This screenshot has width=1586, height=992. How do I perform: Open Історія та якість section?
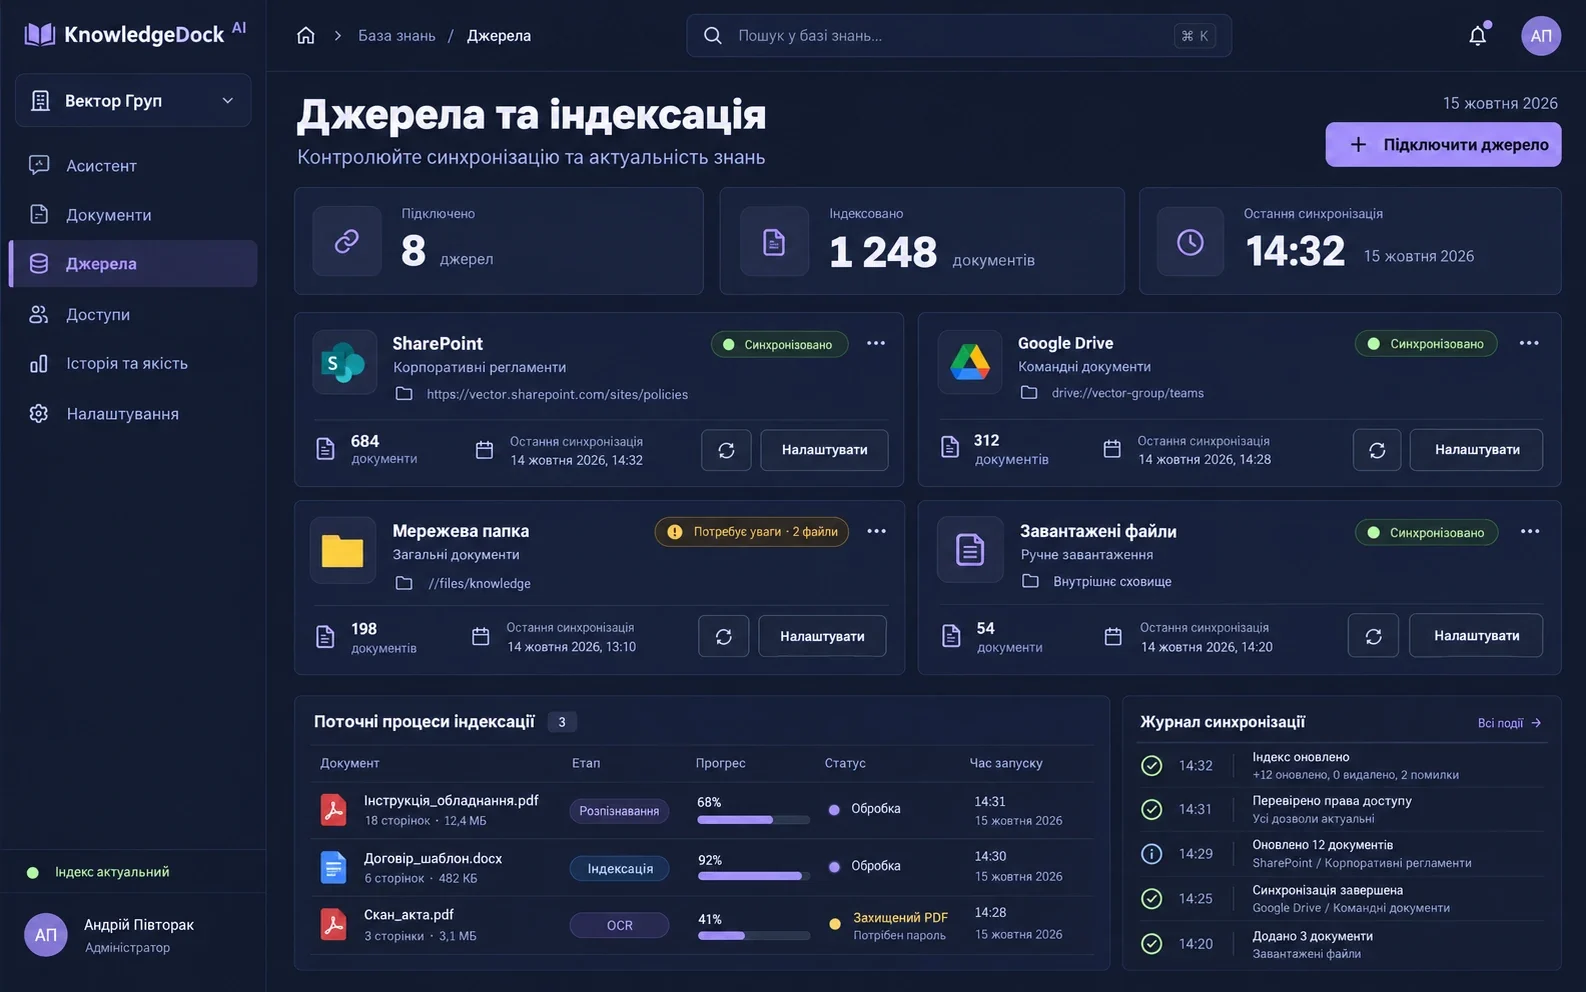click(x=133, y=364)
